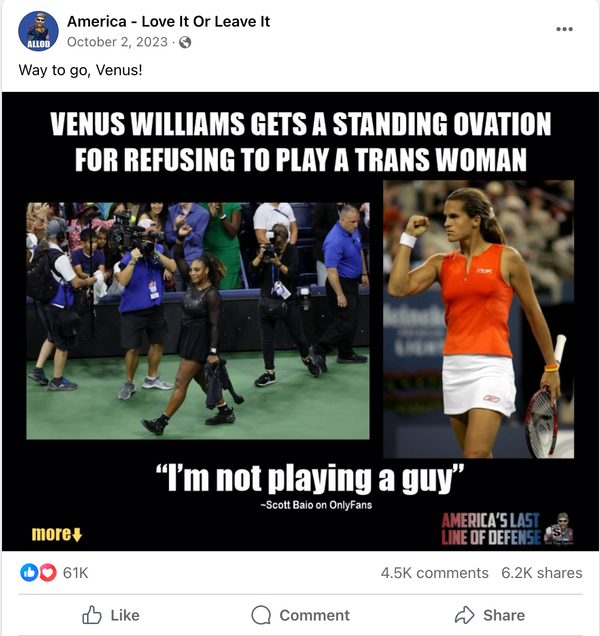Open the left crowd tennis court photo
This screenshot has width=600, height=636.
(x=198, y=321)
